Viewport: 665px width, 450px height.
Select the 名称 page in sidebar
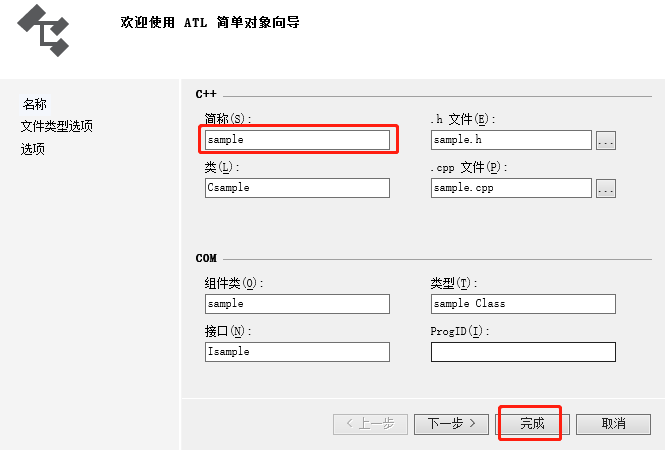[x=34, y=104]
